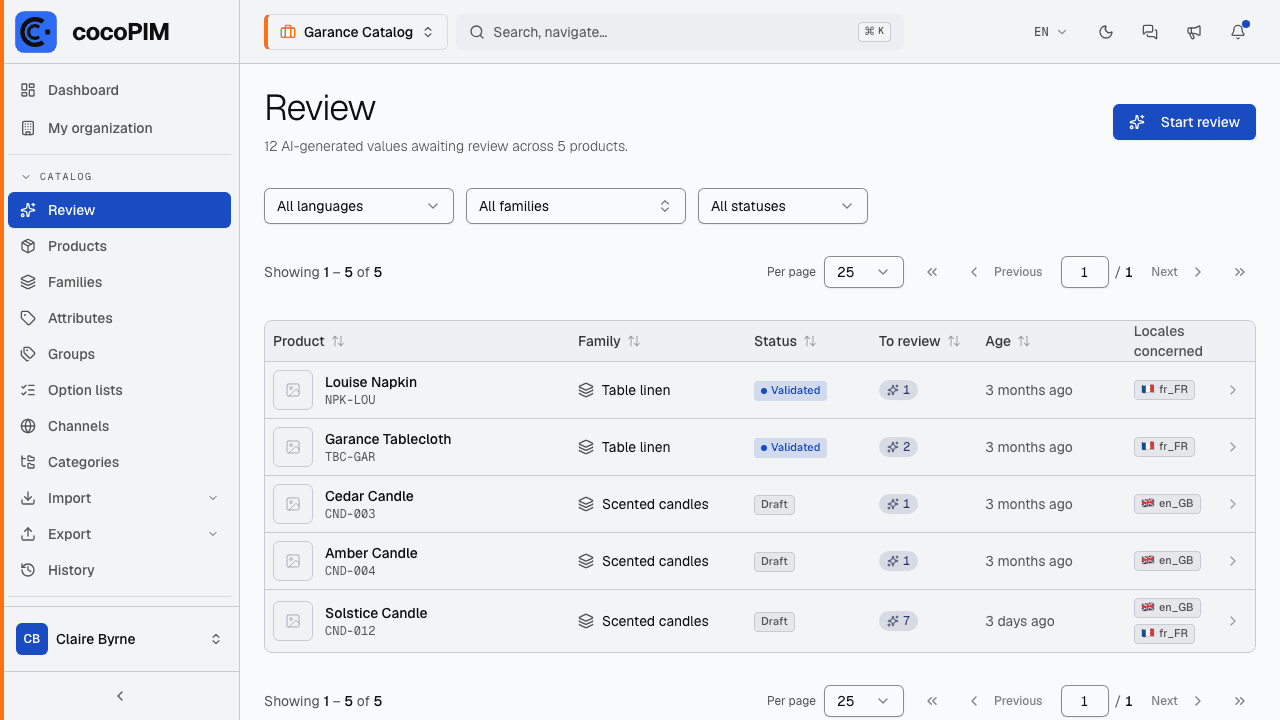Toggle dark mode moon icon
This screenshot has height=720, width=1280.
pyautogui.click(x=1106, y=32)
